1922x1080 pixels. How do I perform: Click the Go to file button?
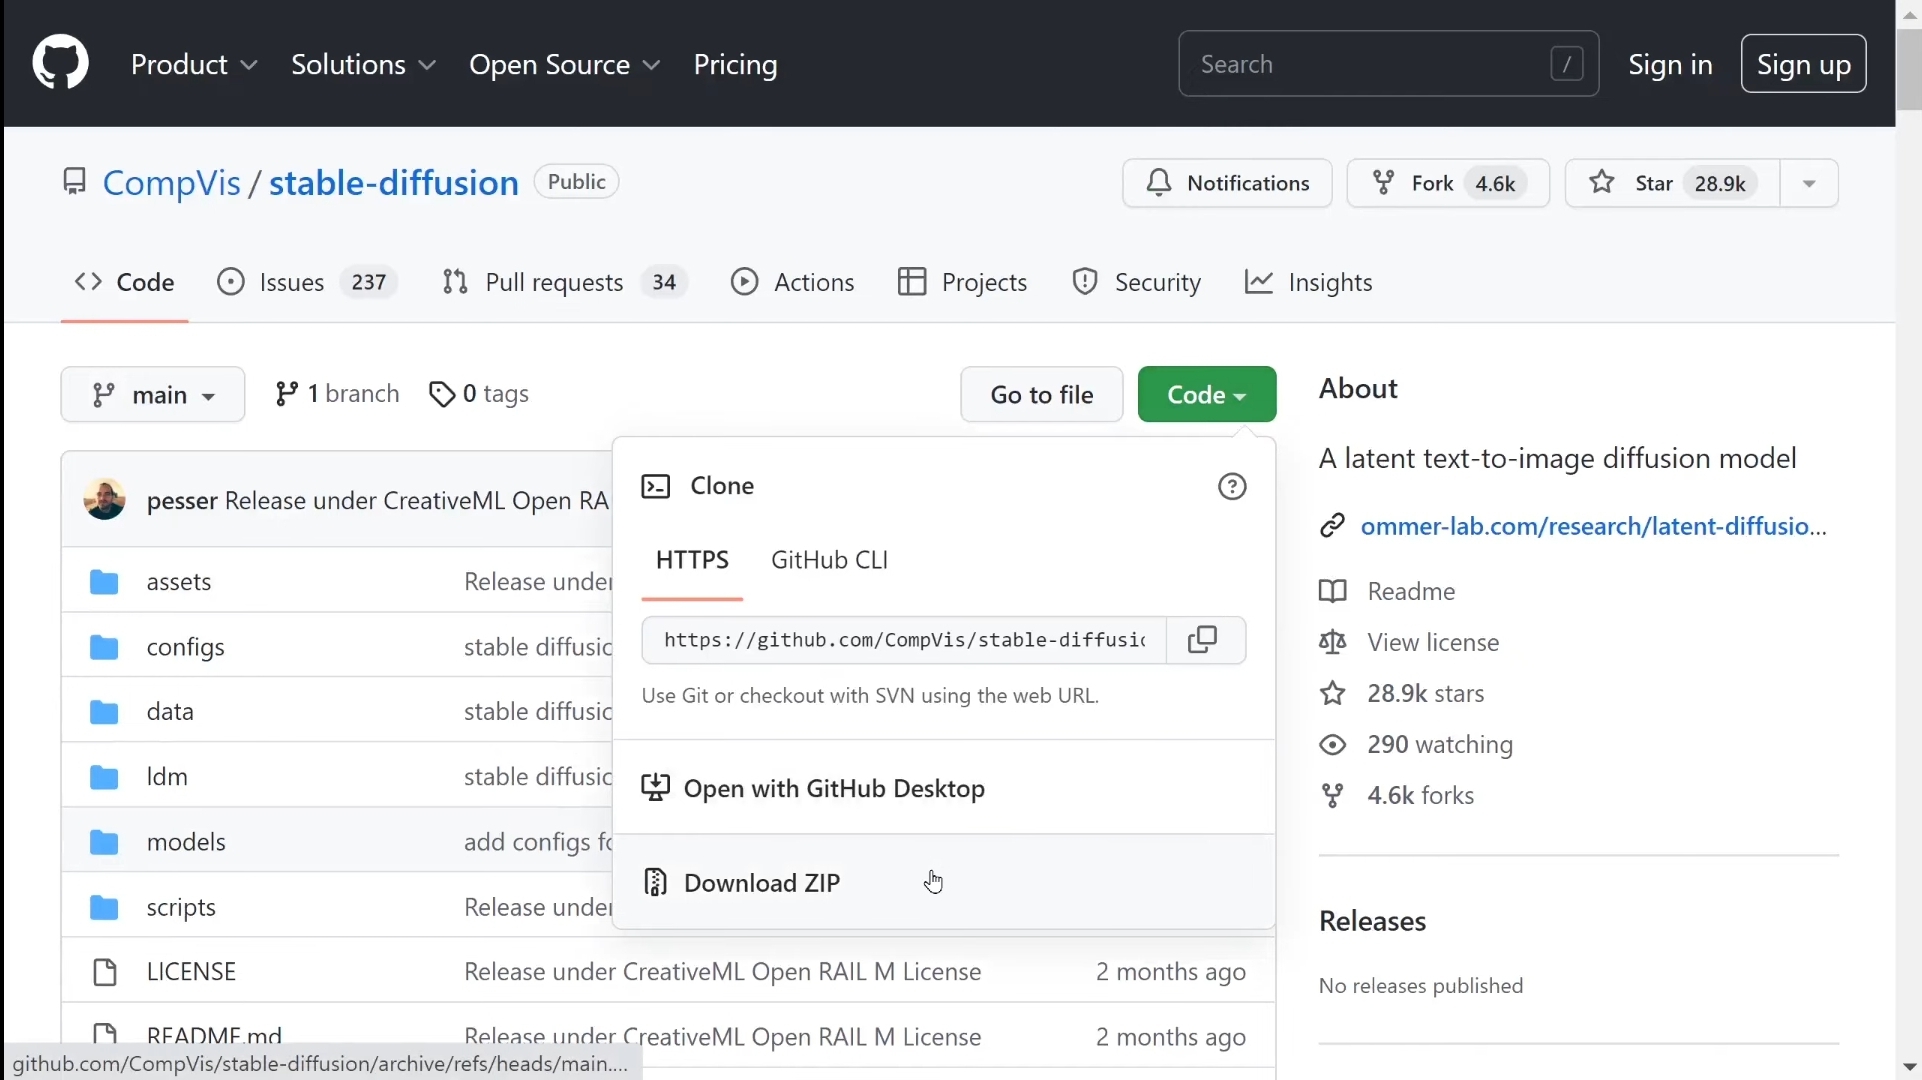coord(1041,395)
